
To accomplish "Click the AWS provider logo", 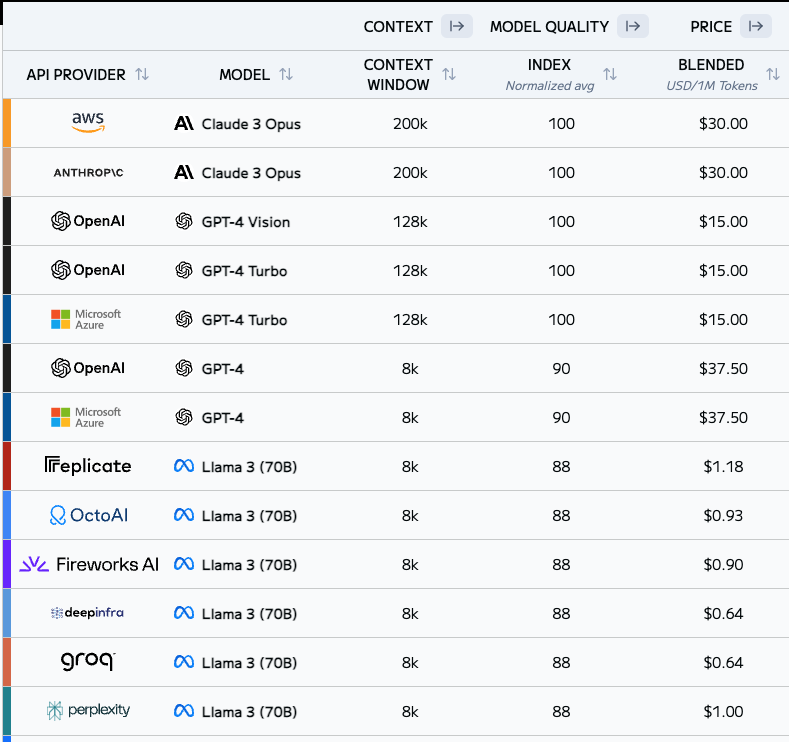I will [x=88, y=122].
